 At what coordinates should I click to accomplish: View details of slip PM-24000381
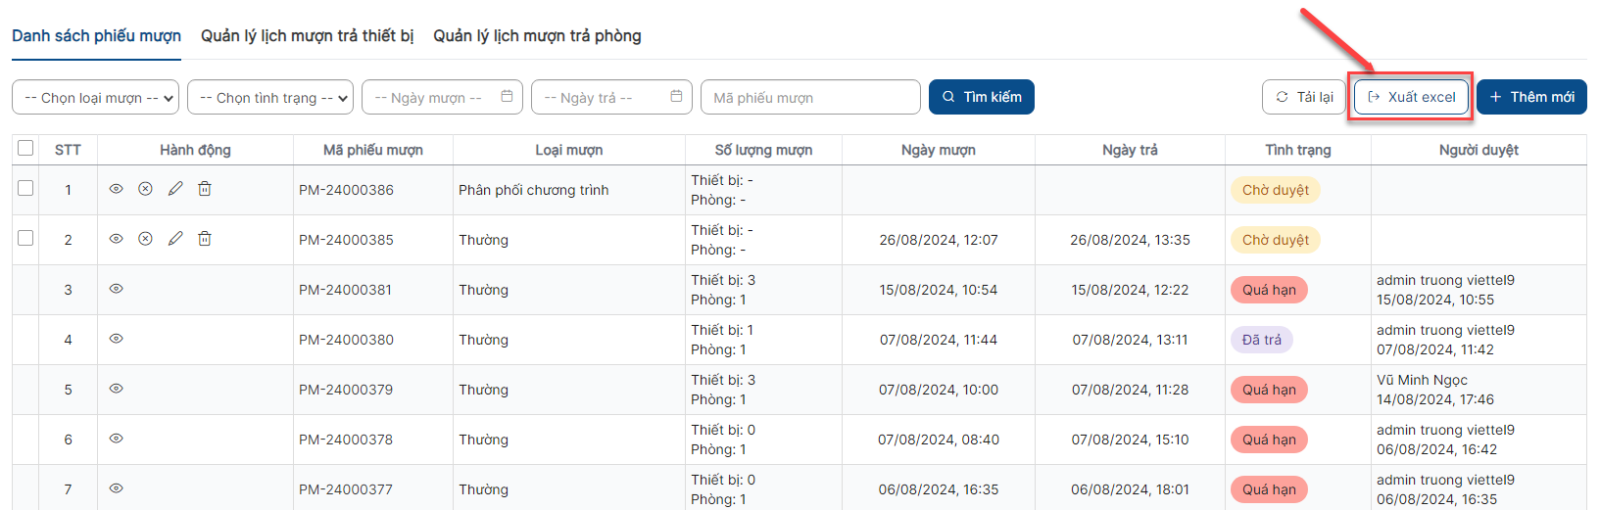click(x=116, y=289)
